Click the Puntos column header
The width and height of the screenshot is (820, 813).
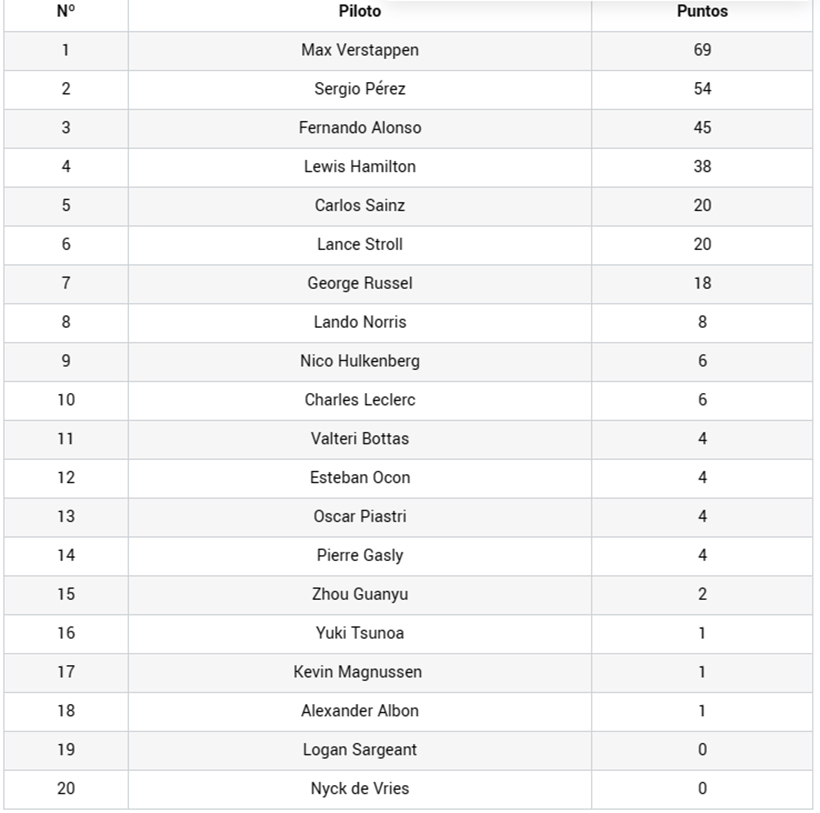(x=702, y=12)
